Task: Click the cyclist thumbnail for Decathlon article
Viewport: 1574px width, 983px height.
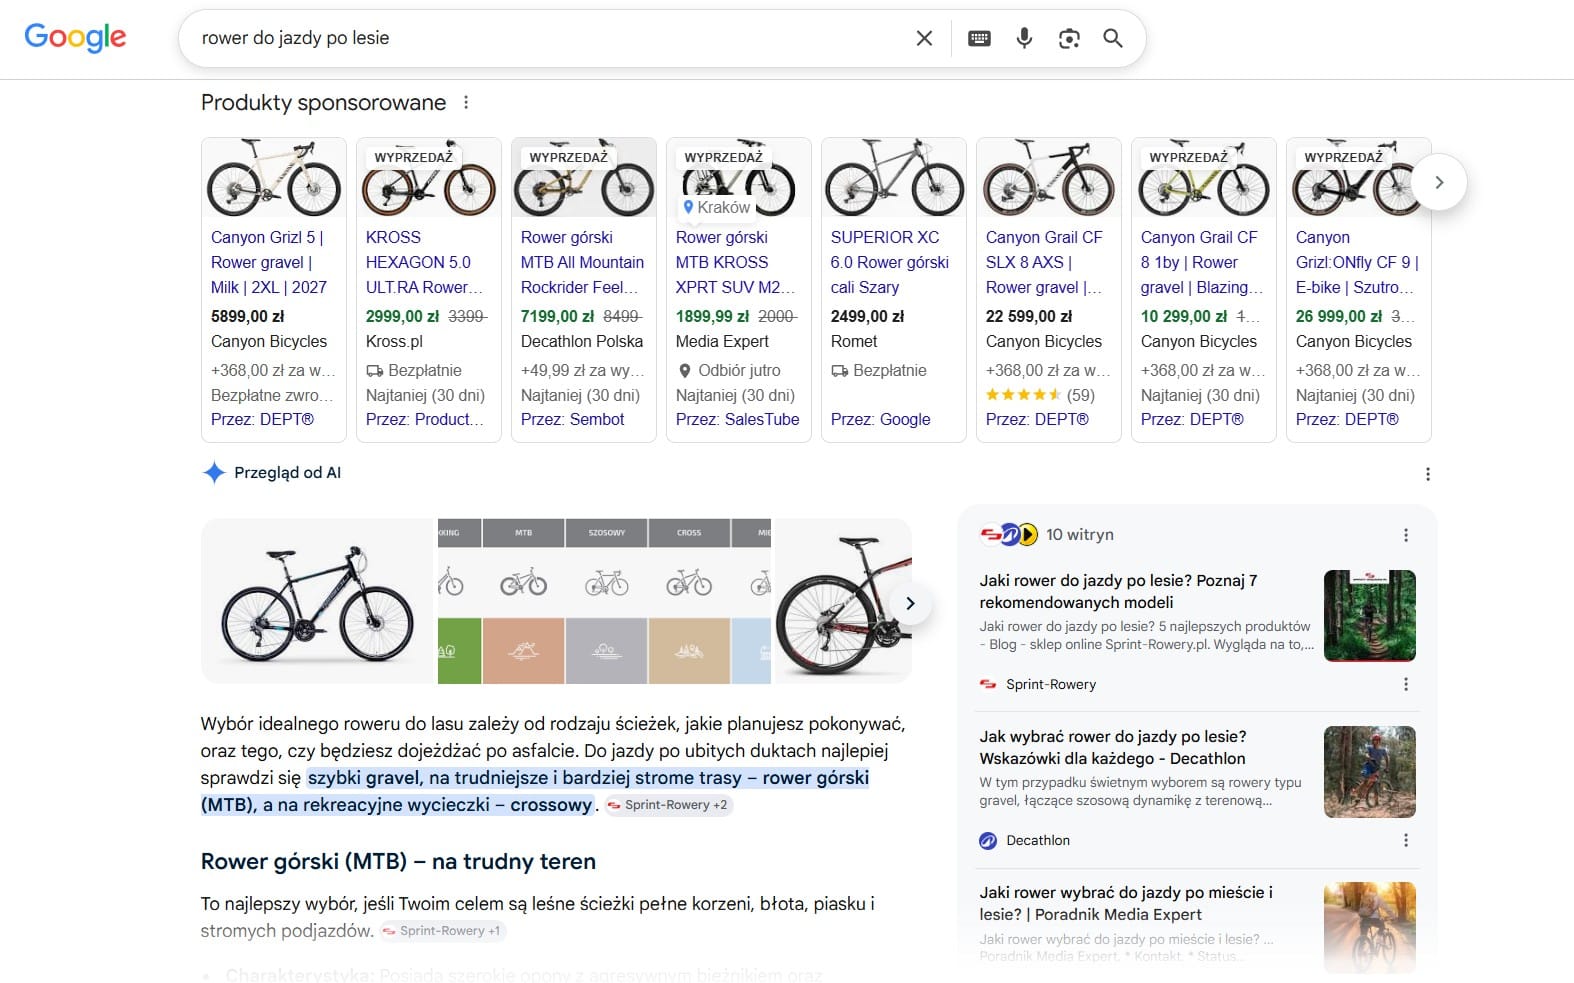Action: pos(1370,772)
